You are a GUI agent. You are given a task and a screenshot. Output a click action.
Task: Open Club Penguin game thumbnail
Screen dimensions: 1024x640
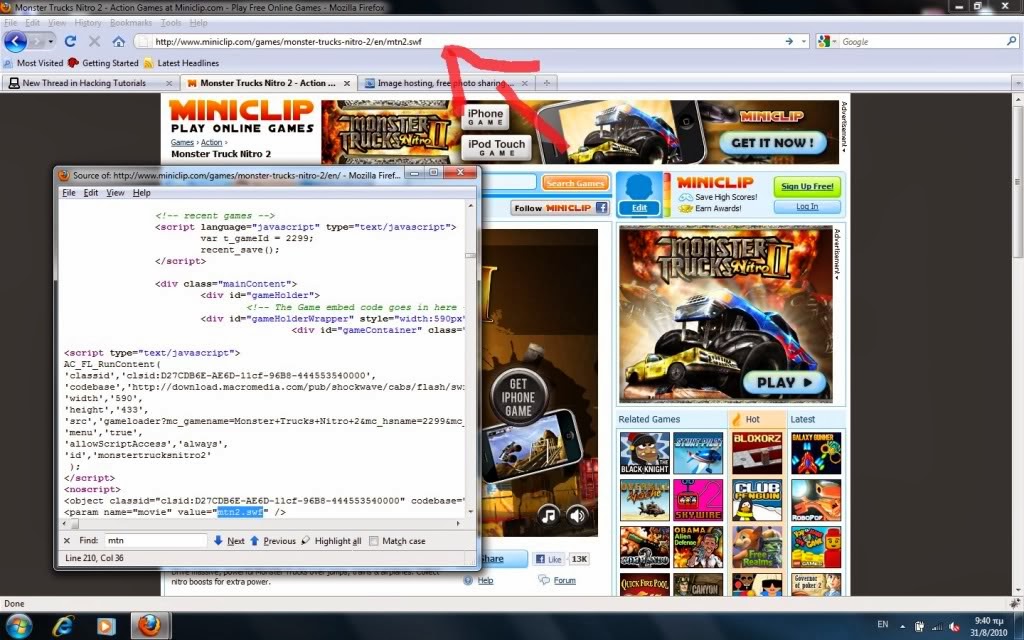tap(757, 500)
